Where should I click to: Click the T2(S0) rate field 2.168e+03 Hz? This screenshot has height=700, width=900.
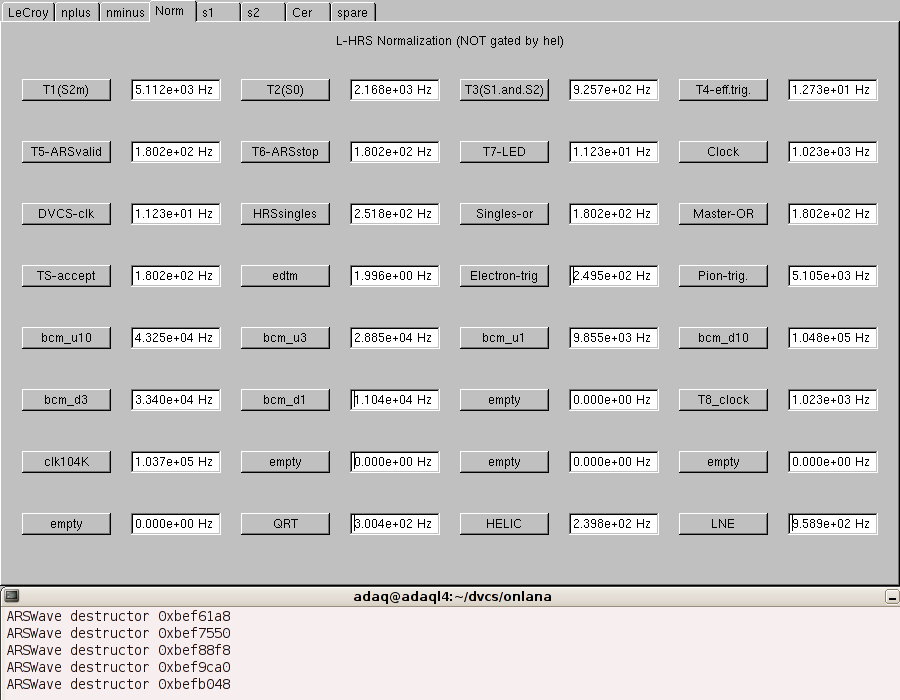click(395, 90)
